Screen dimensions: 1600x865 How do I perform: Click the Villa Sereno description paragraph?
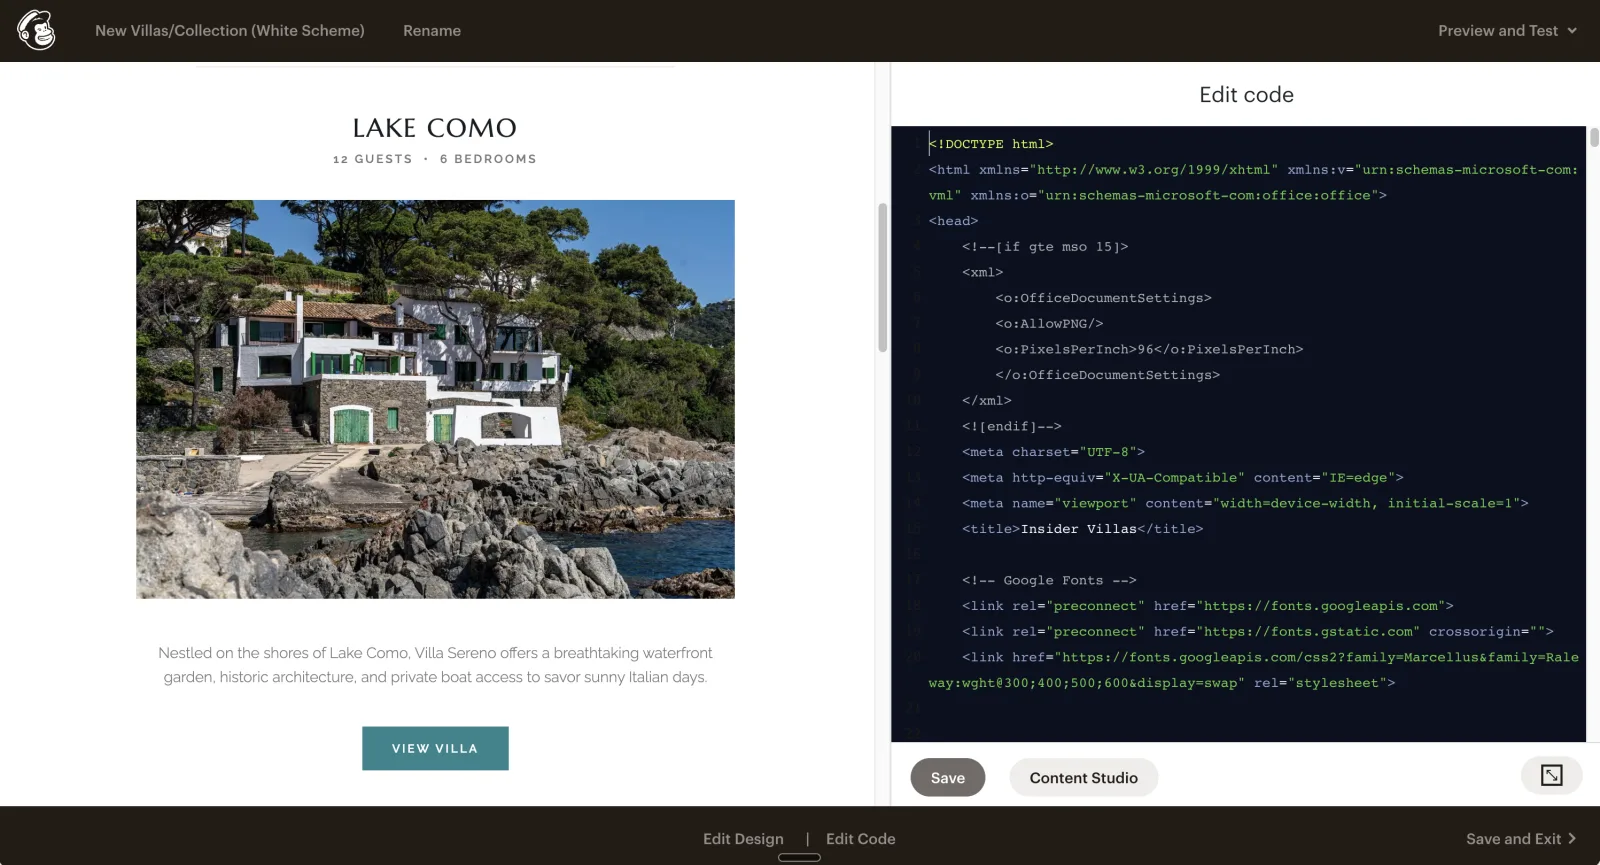(x=435, y=665)
